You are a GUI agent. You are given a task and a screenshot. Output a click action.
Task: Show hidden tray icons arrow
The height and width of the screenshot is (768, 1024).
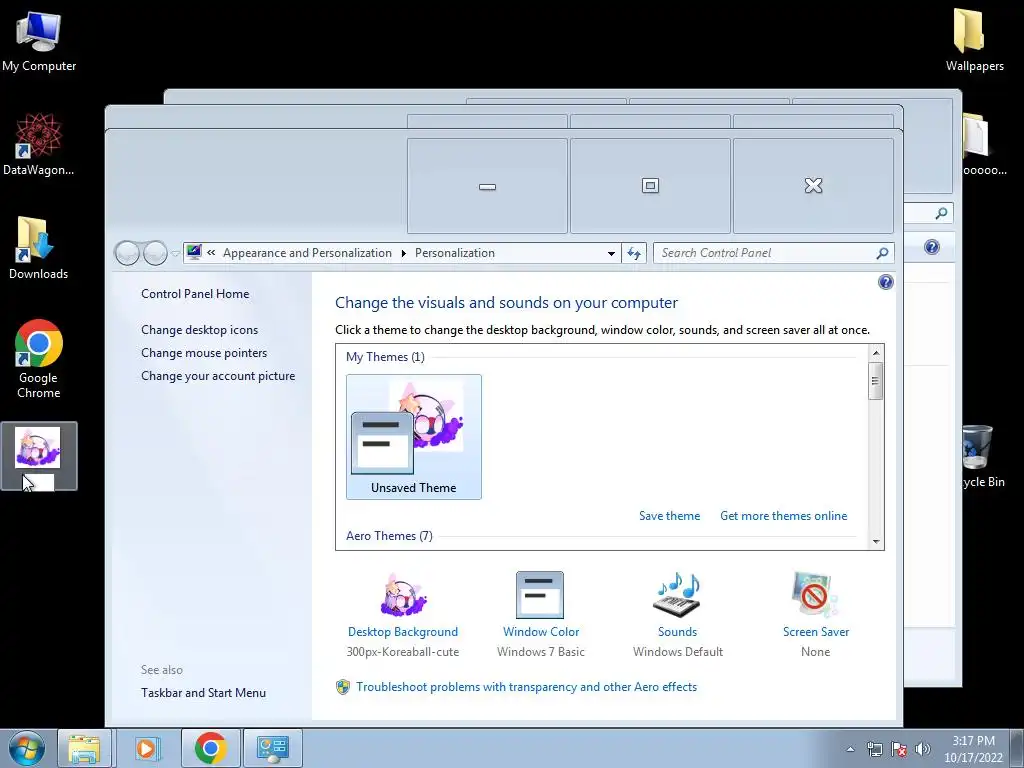click(x=850, y=749)
